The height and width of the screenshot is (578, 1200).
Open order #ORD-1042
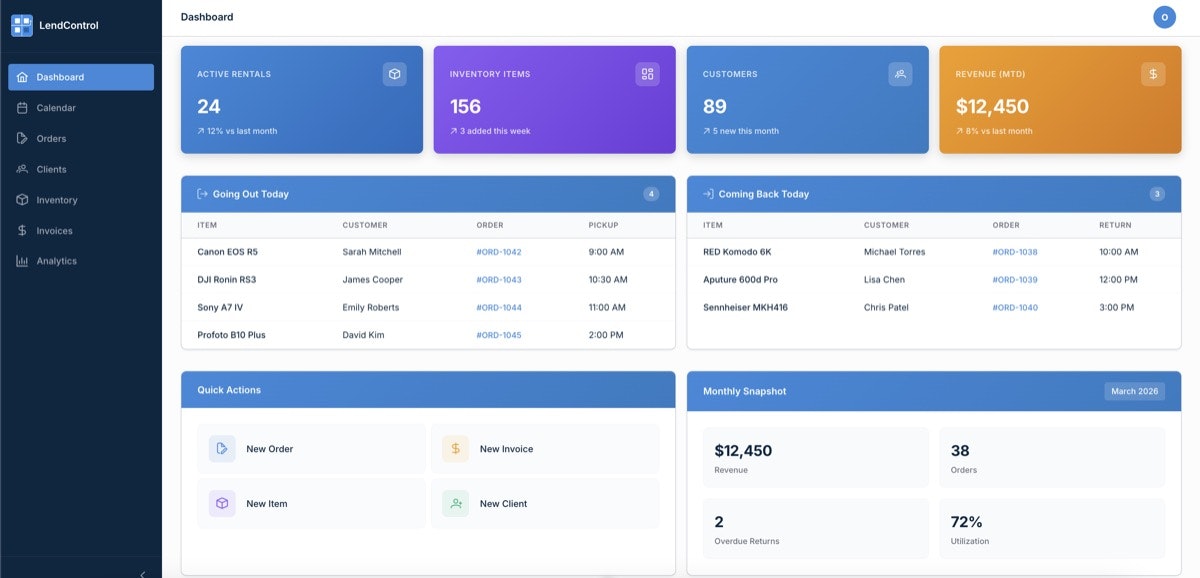point(499,251)
